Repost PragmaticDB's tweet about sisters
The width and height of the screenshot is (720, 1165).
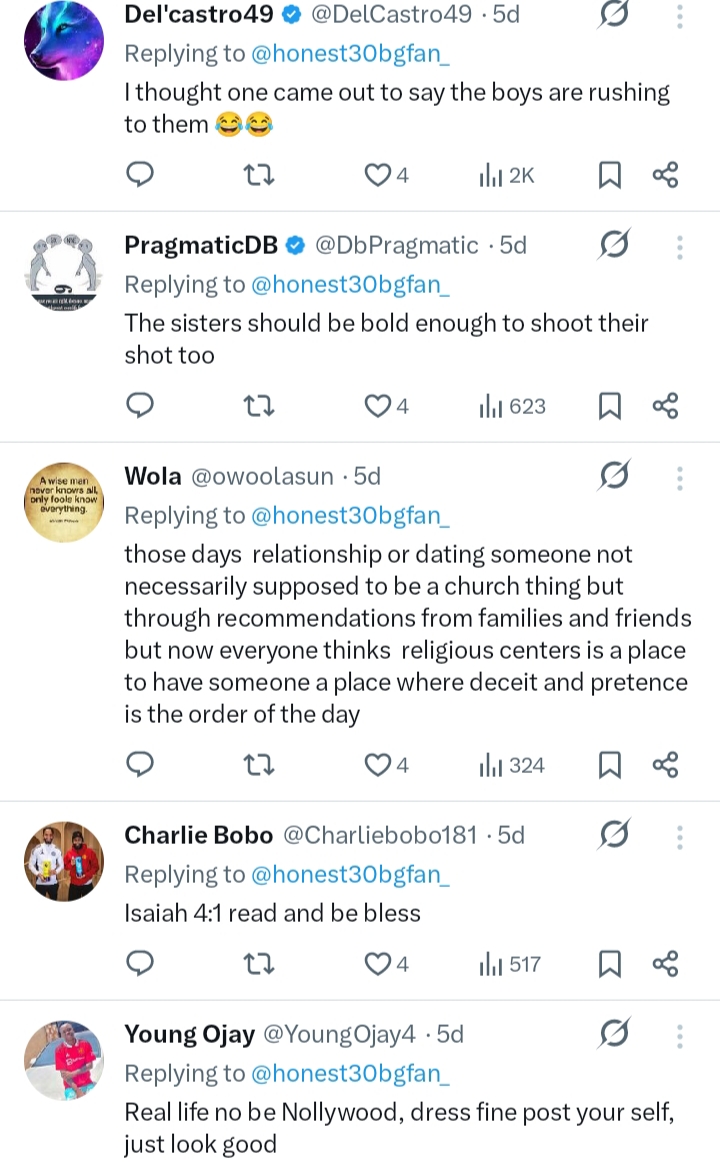point(260,405)
